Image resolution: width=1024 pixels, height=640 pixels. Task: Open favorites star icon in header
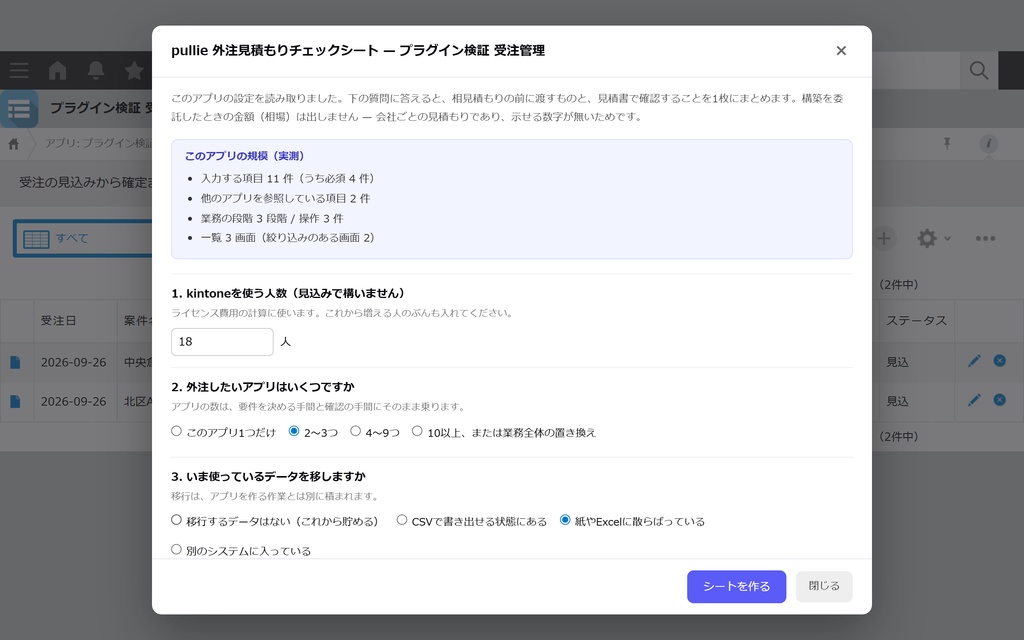tap(134, 71)
